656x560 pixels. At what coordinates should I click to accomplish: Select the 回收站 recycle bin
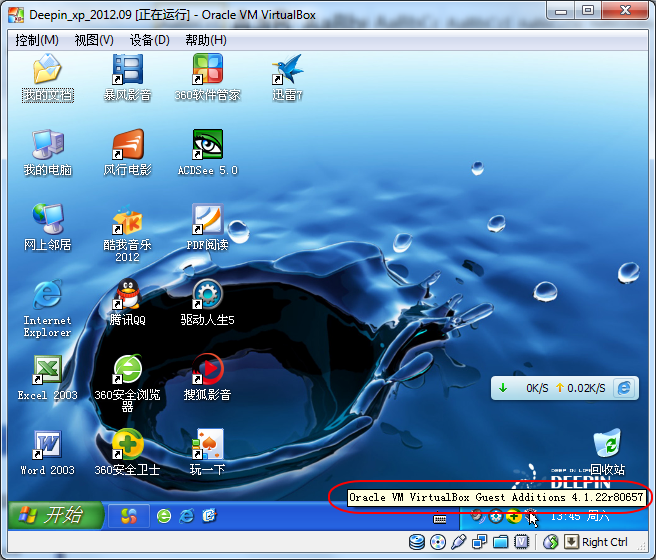coord(607,446)
